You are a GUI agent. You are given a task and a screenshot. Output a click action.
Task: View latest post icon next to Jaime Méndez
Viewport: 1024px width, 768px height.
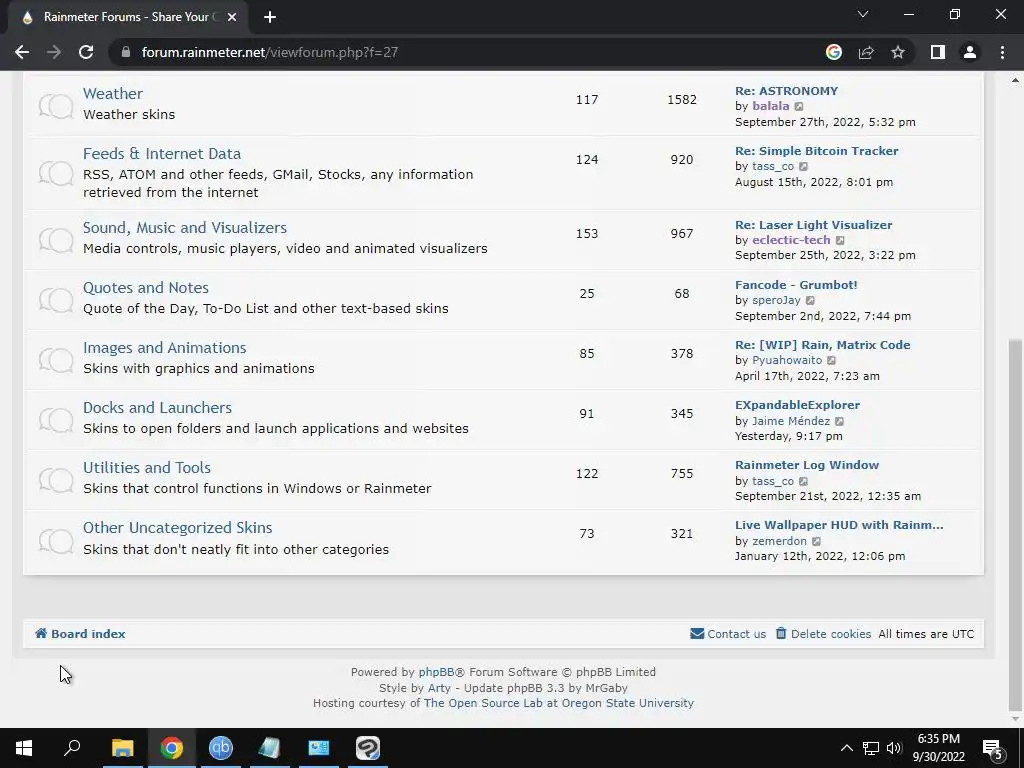click(839, 421)
